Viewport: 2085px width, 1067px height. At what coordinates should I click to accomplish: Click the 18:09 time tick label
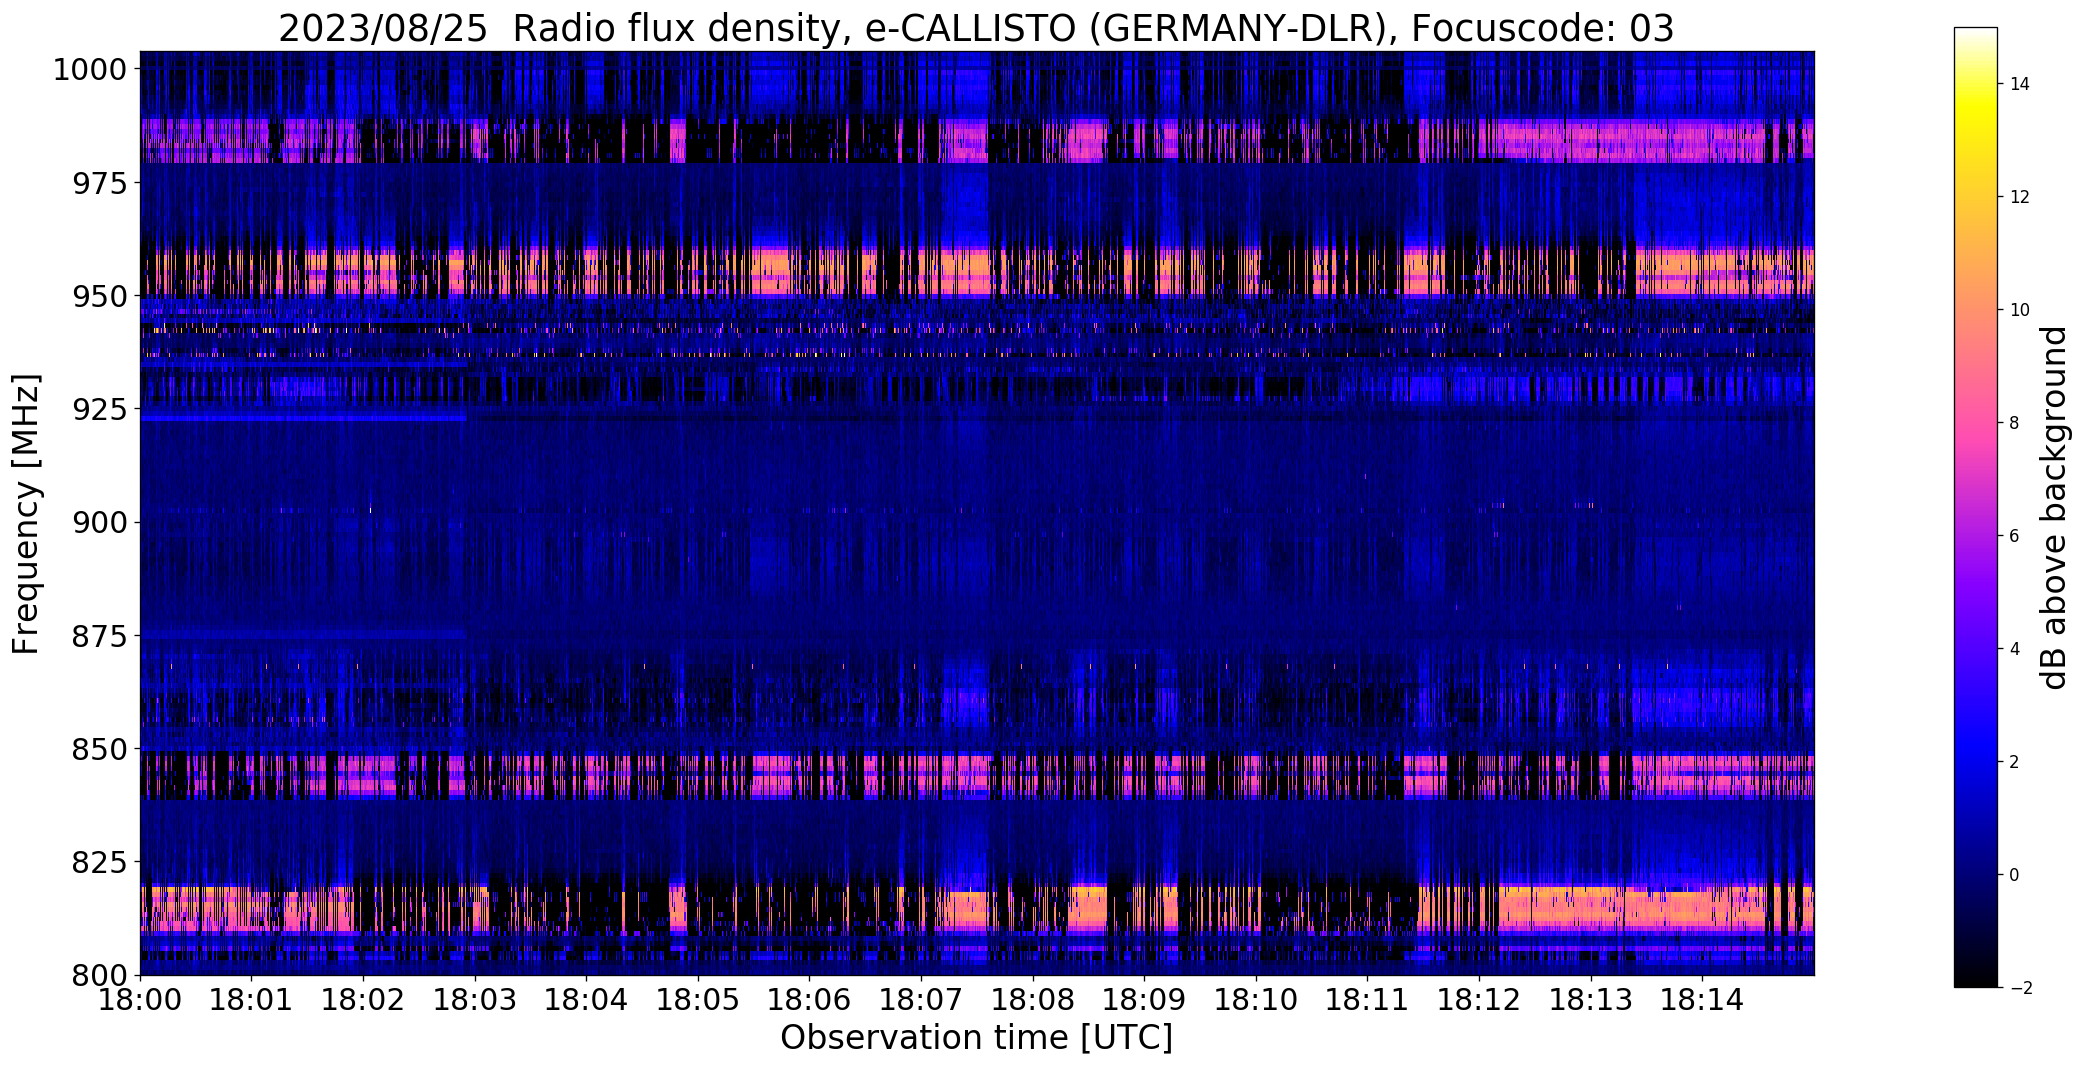click(1144, 1000)
